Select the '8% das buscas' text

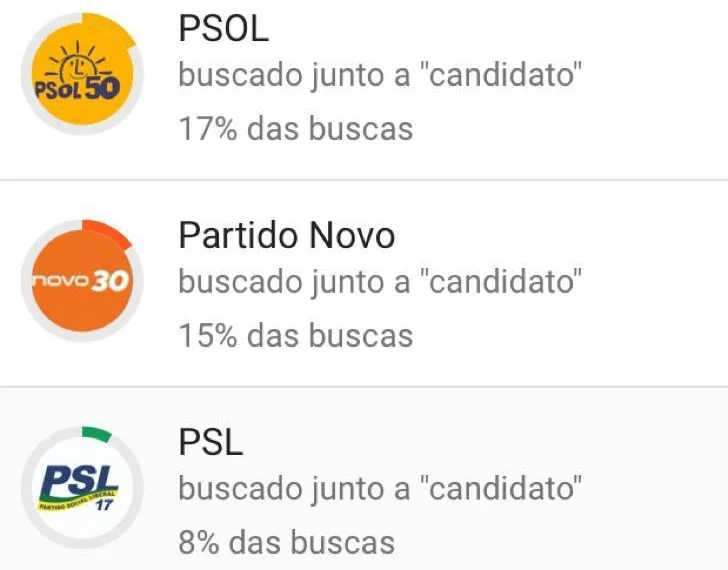pos(287,542)
